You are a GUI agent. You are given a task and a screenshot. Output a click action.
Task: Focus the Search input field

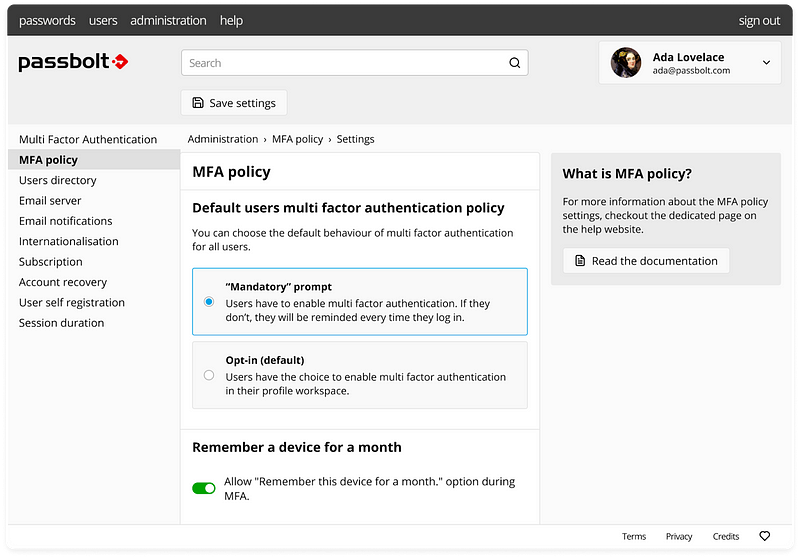(x=355, y=63)
